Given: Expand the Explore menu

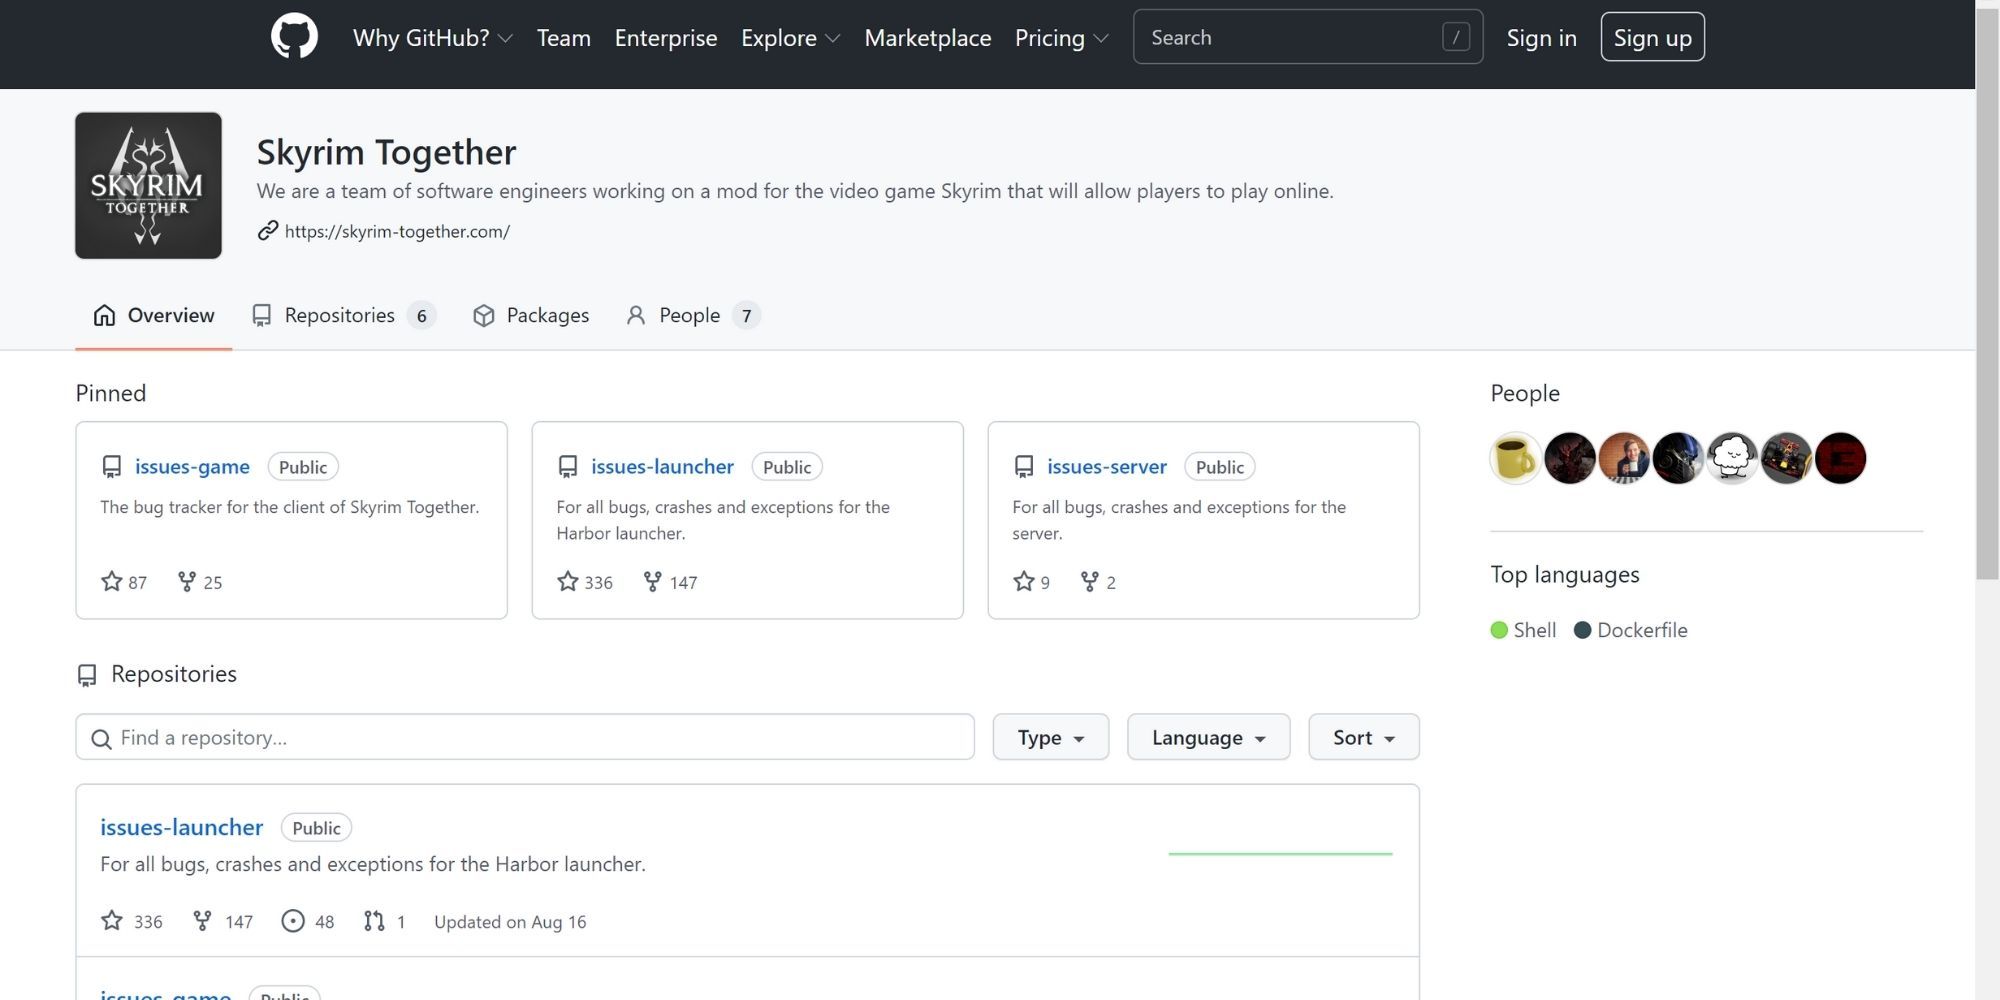Looking at the screenshot, I should click(790, 38).
